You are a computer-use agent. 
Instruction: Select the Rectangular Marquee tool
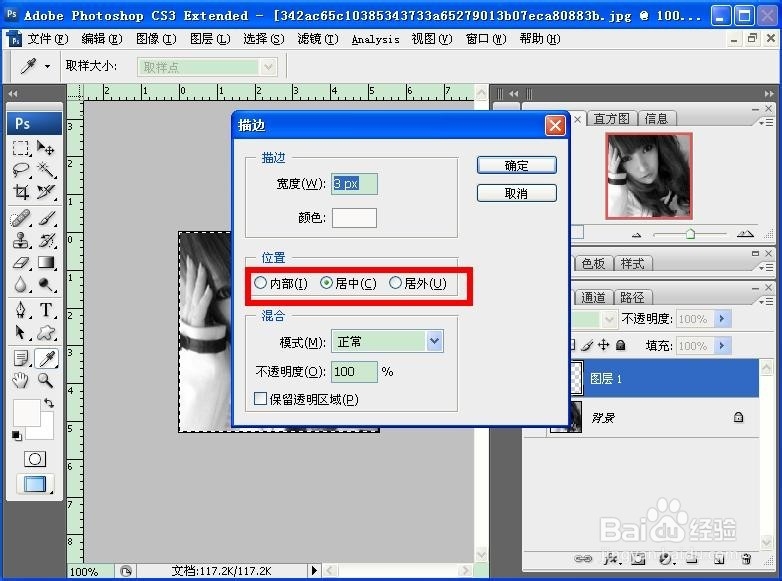click(x=20, y=148)
